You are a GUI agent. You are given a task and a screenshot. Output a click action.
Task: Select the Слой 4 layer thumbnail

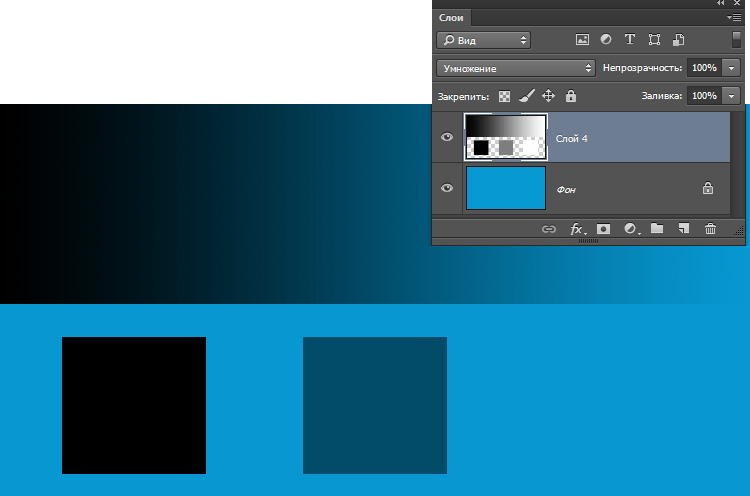pos(506,137)
